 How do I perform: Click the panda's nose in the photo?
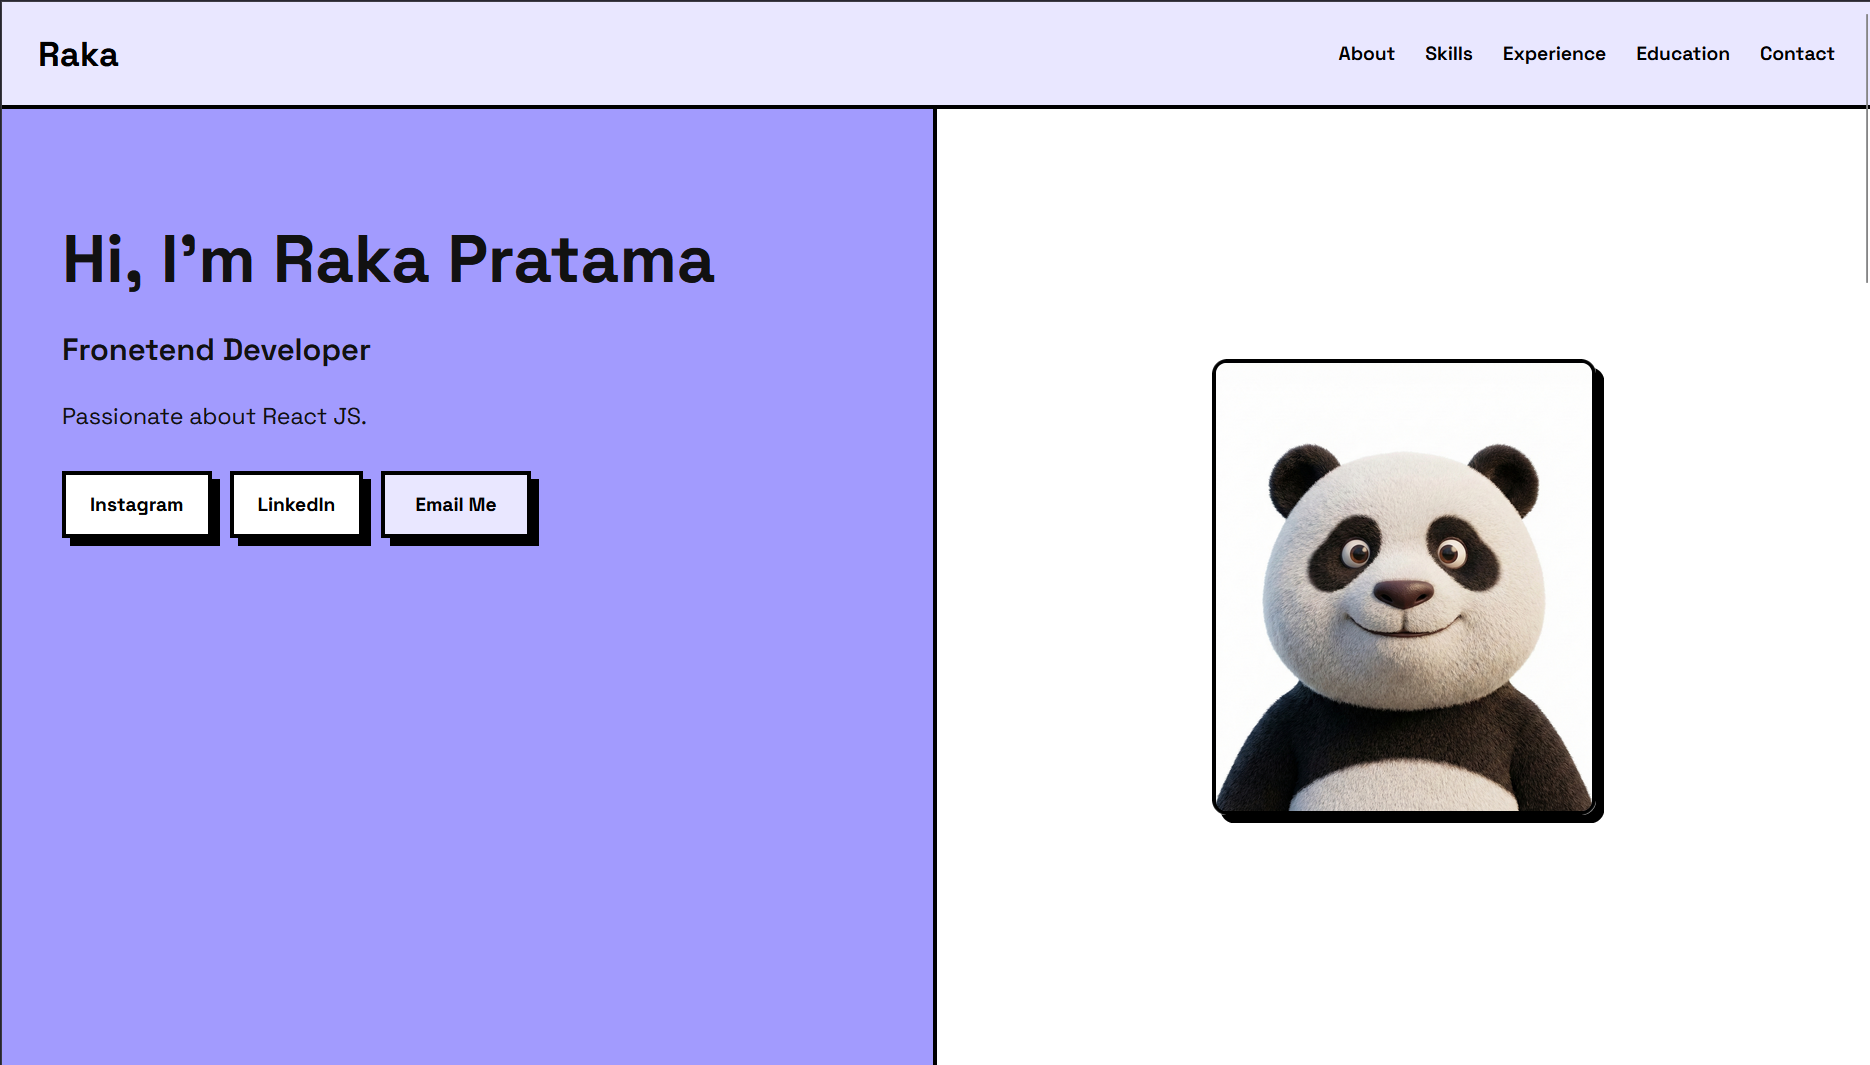1403,593
